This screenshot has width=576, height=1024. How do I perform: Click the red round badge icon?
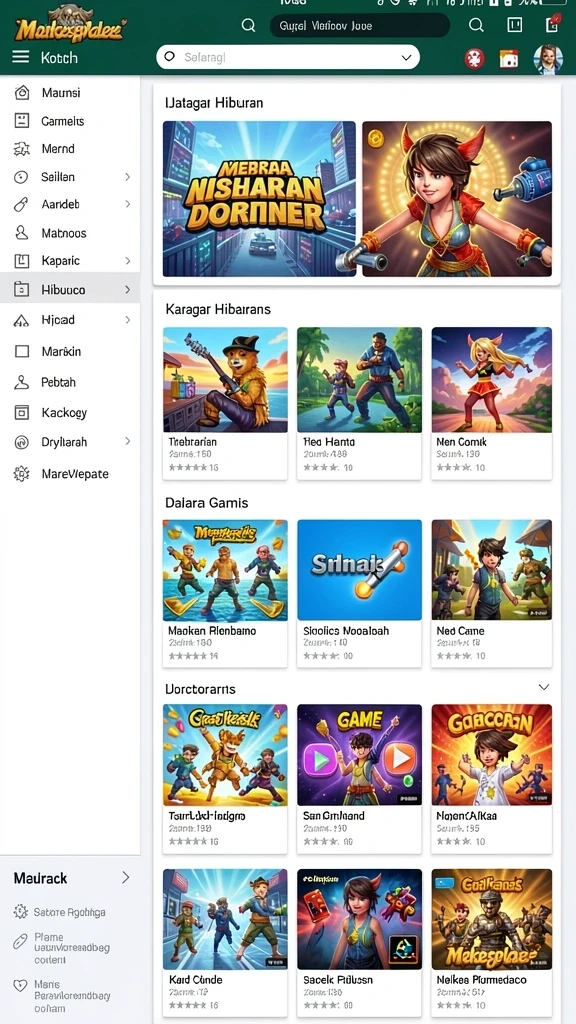[x=475, y=59]
